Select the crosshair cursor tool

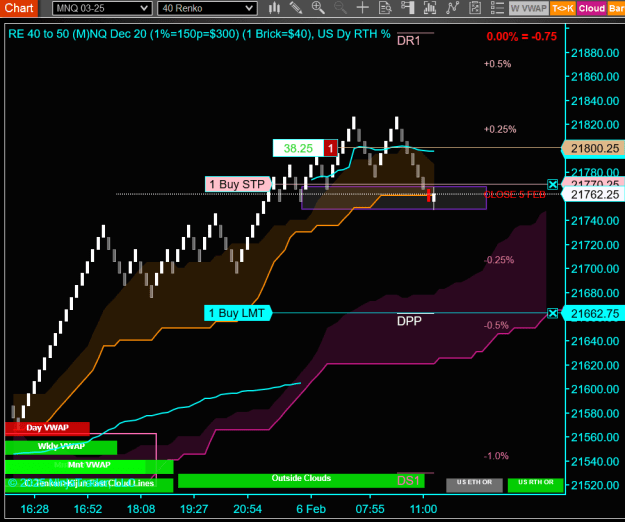tap(362, 8)
